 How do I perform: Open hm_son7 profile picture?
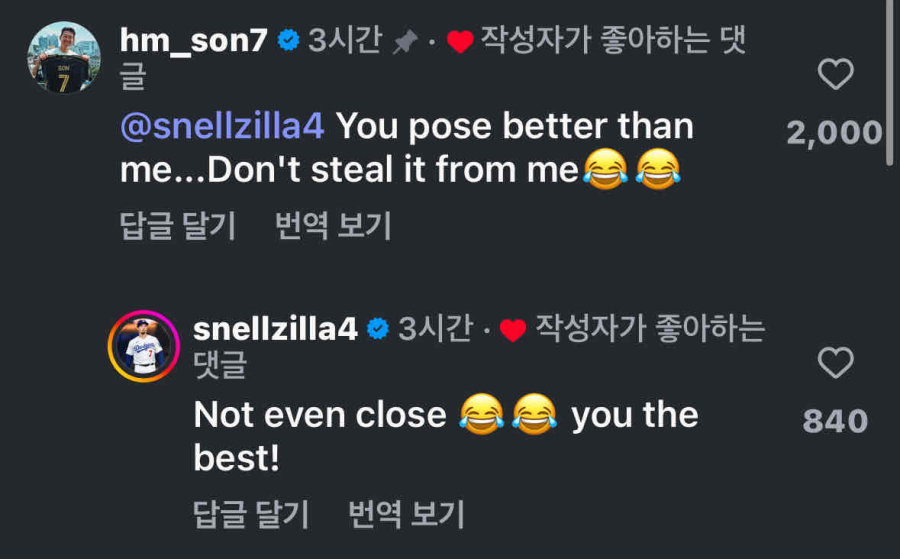click(64, 57)
